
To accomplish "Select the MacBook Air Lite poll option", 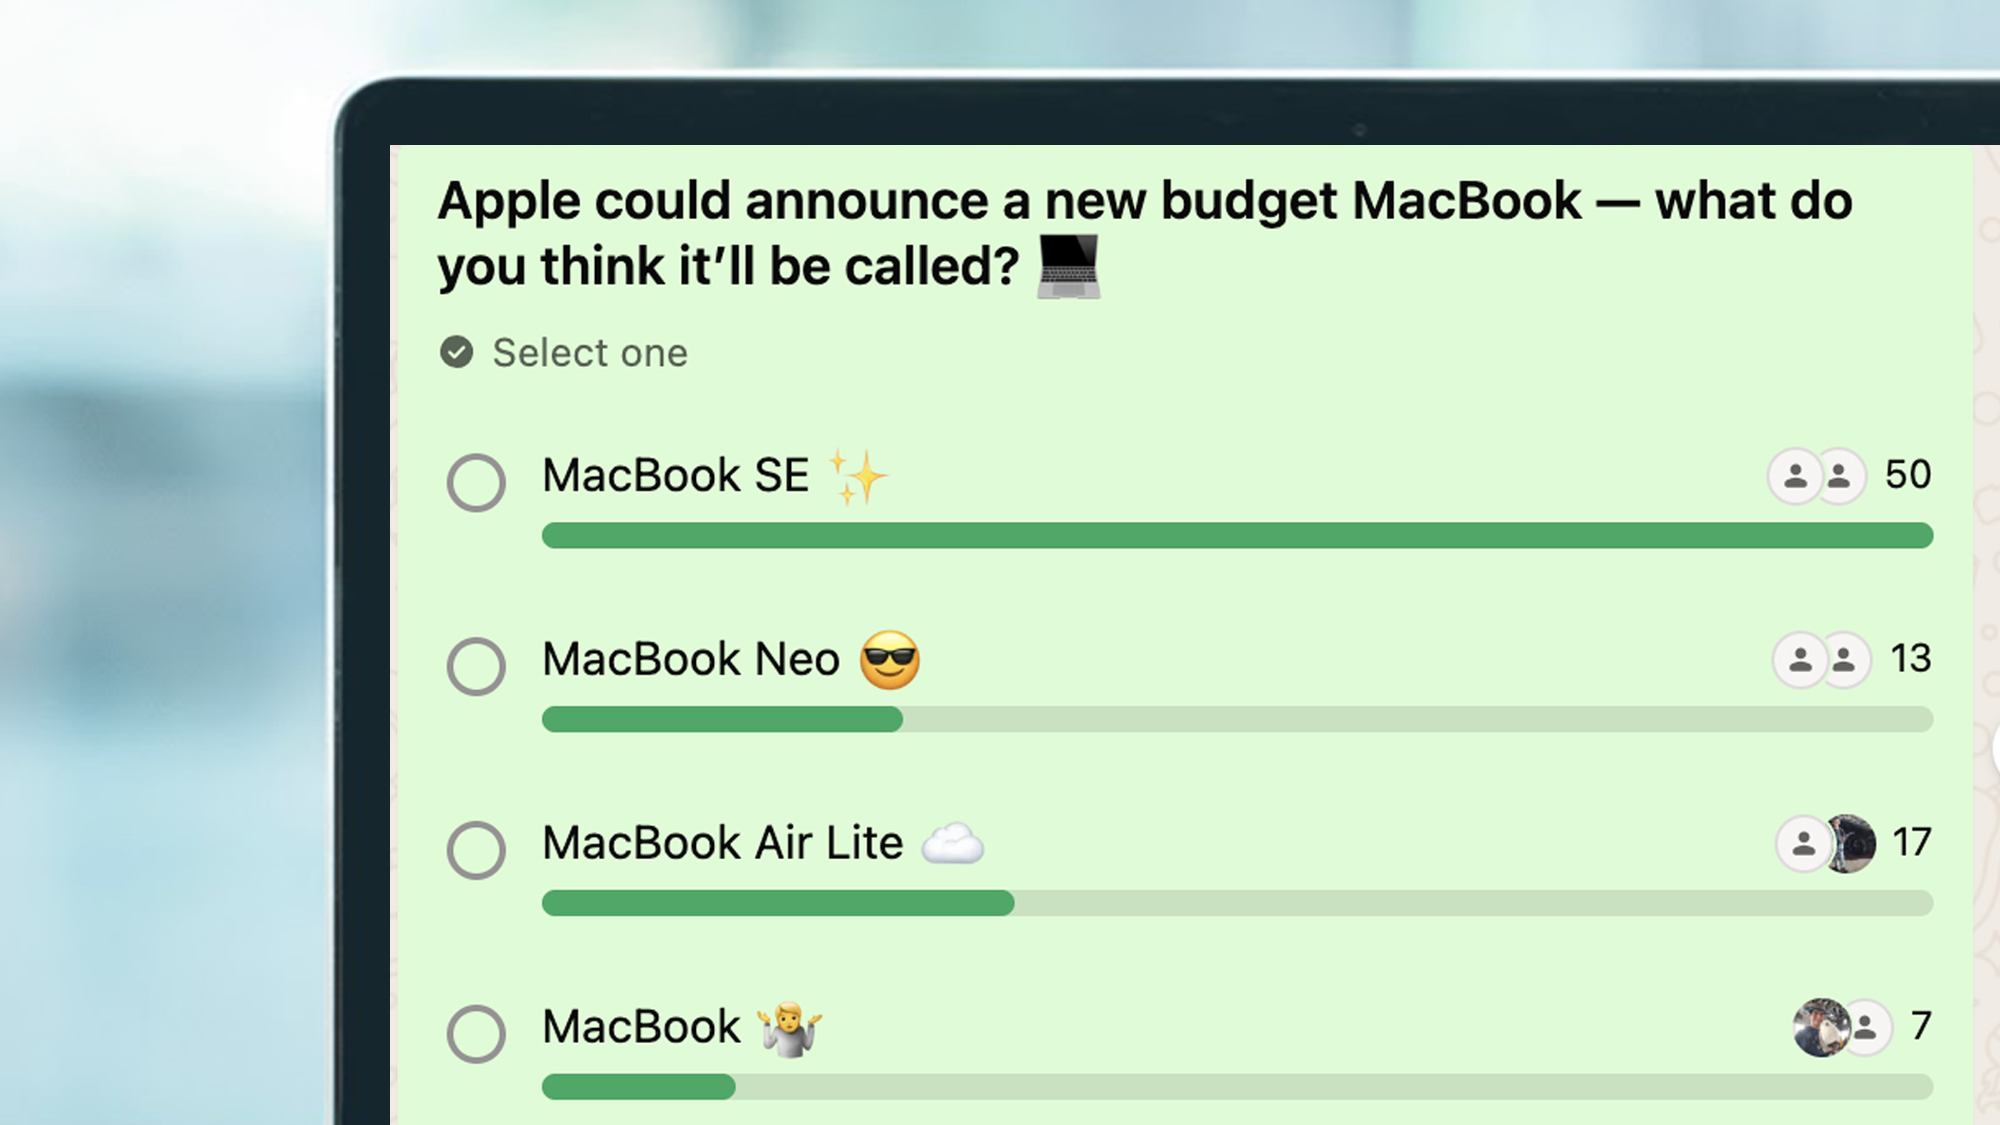I will [x=477, y=849].
